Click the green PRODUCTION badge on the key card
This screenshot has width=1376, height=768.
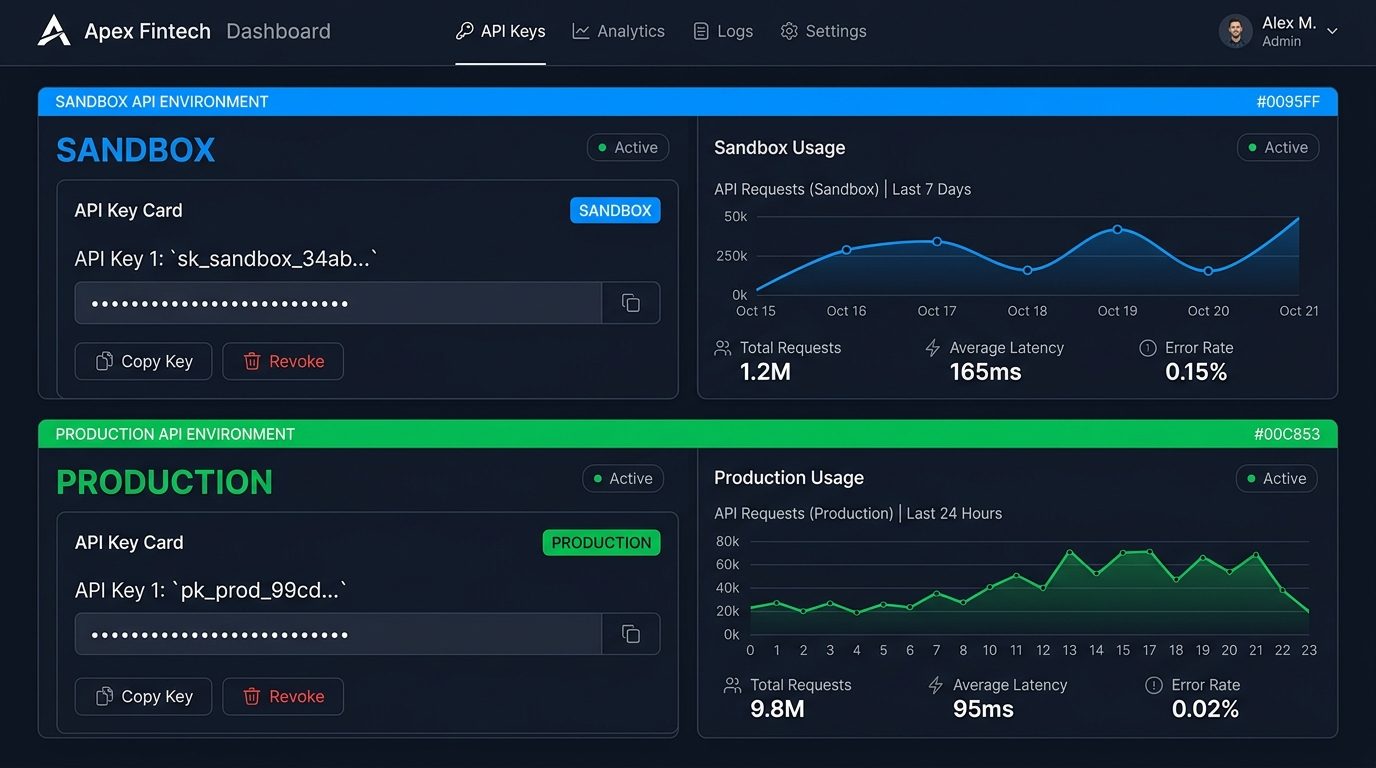(x=601, y=543)
